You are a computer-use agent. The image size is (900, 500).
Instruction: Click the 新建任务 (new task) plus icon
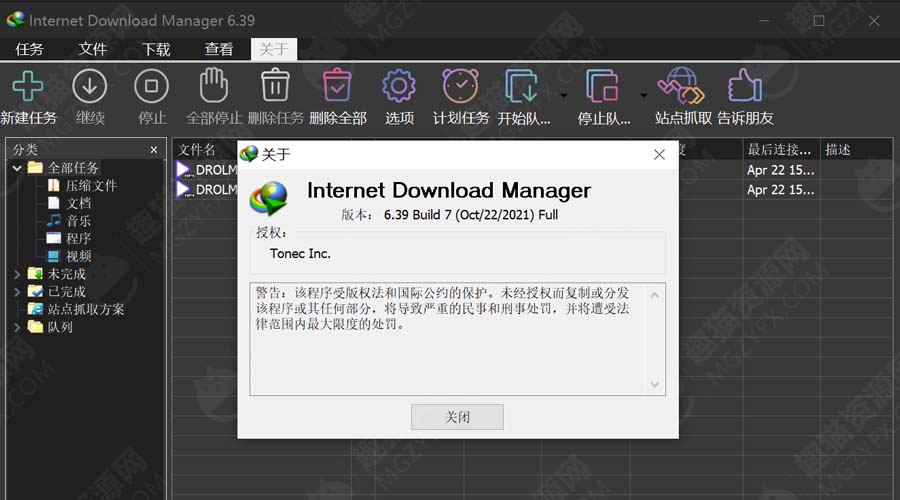point(28,86)
